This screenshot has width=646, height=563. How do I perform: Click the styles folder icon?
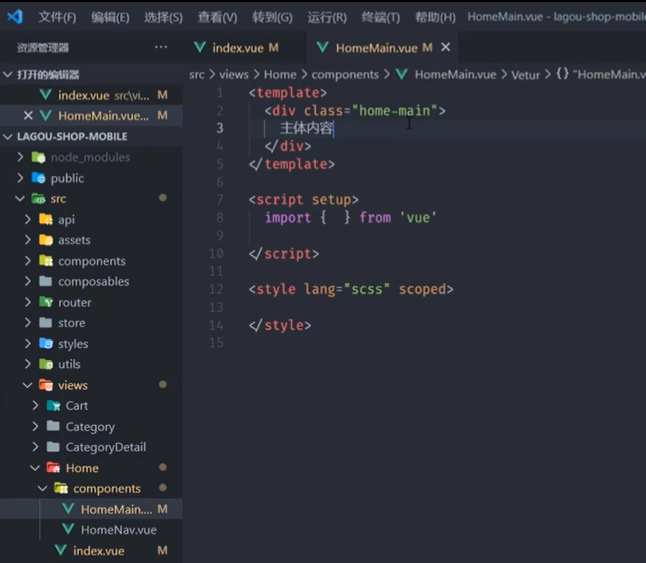coord(46,343)
